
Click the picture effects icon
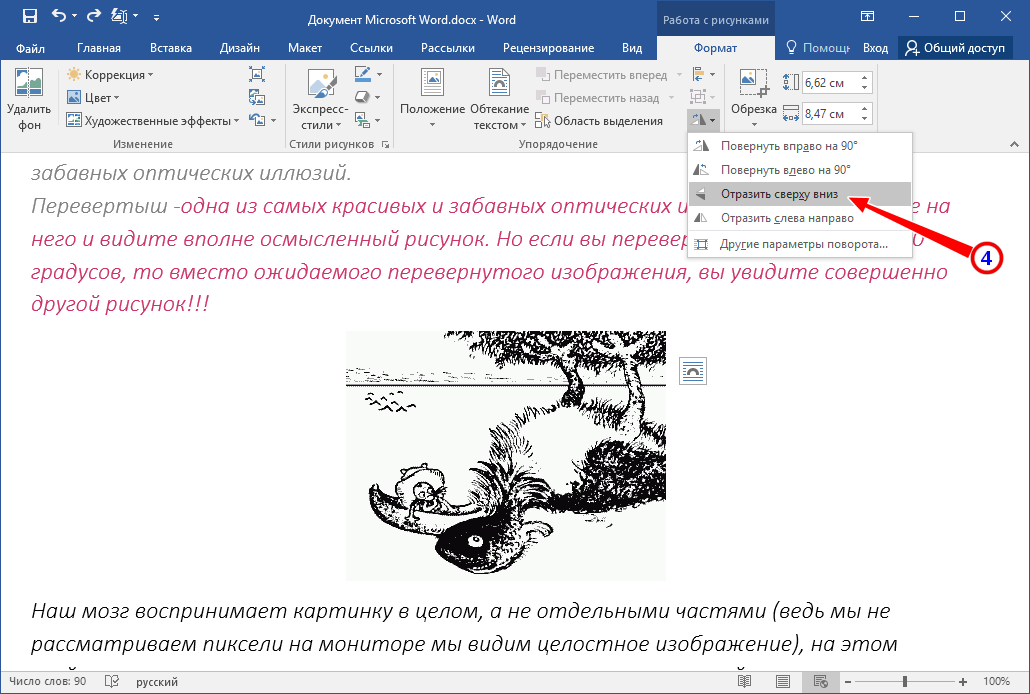[x=363, y=97]
